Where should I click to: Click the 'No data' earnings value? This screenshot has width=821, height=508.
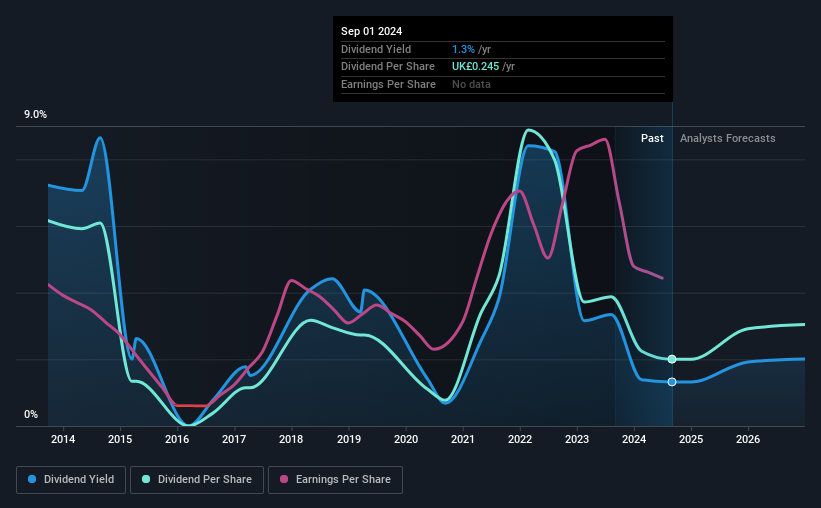click(471, 84)
